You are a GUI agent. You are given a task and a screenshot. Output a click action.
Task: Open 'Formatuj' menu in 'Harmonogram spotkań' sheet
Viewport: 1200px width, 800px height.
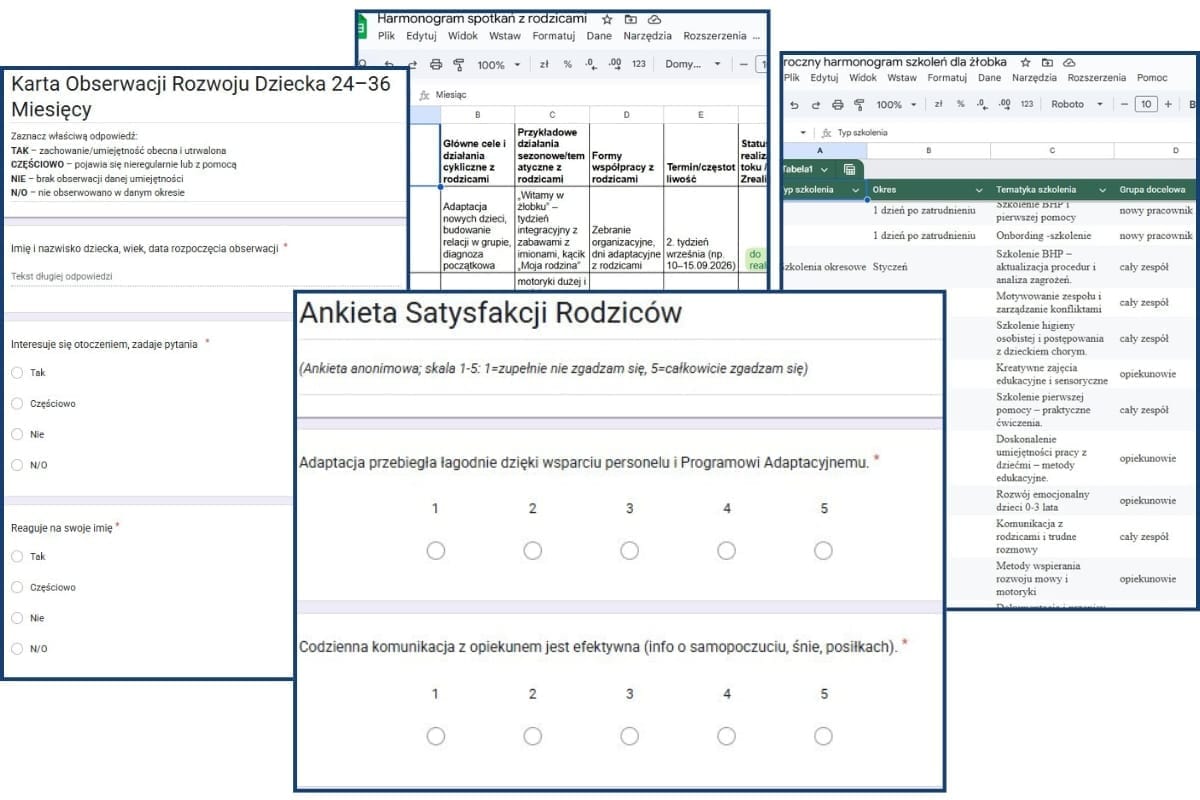coord(553,36)
